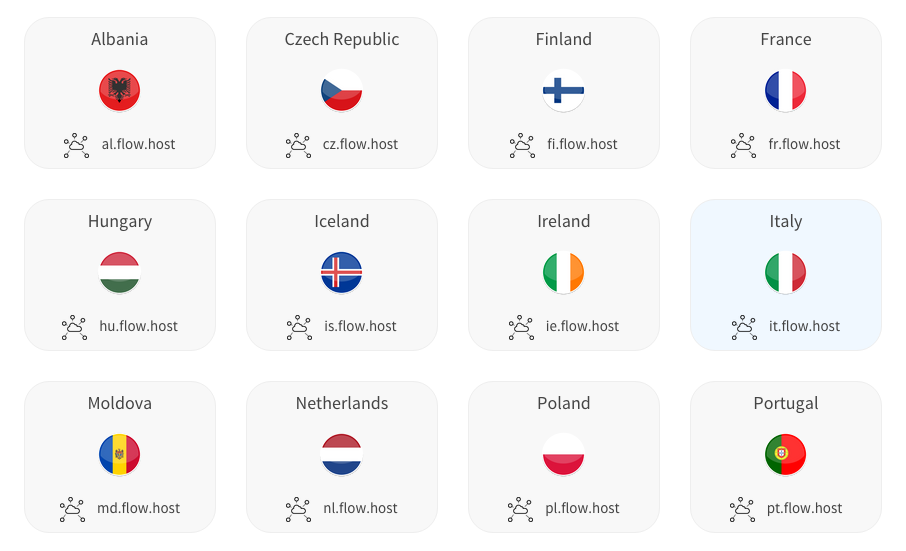This screenshot has height=551, width=906.
Task: Select the Czech Republic flag icon
Action: [x=342, y=91]
